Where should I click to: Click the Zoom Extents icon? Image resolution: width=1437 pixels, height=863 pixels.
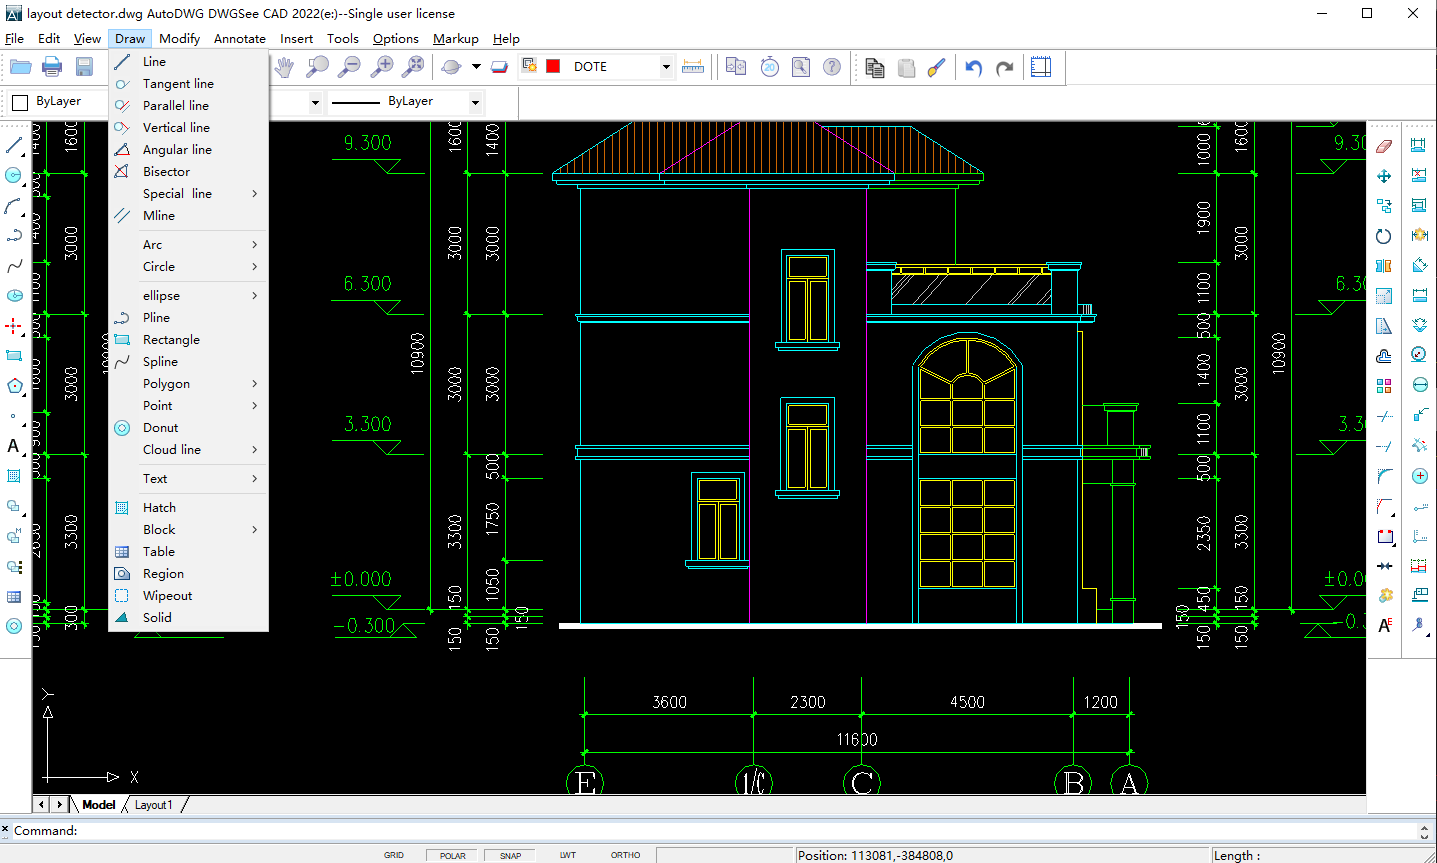point(413,67)
